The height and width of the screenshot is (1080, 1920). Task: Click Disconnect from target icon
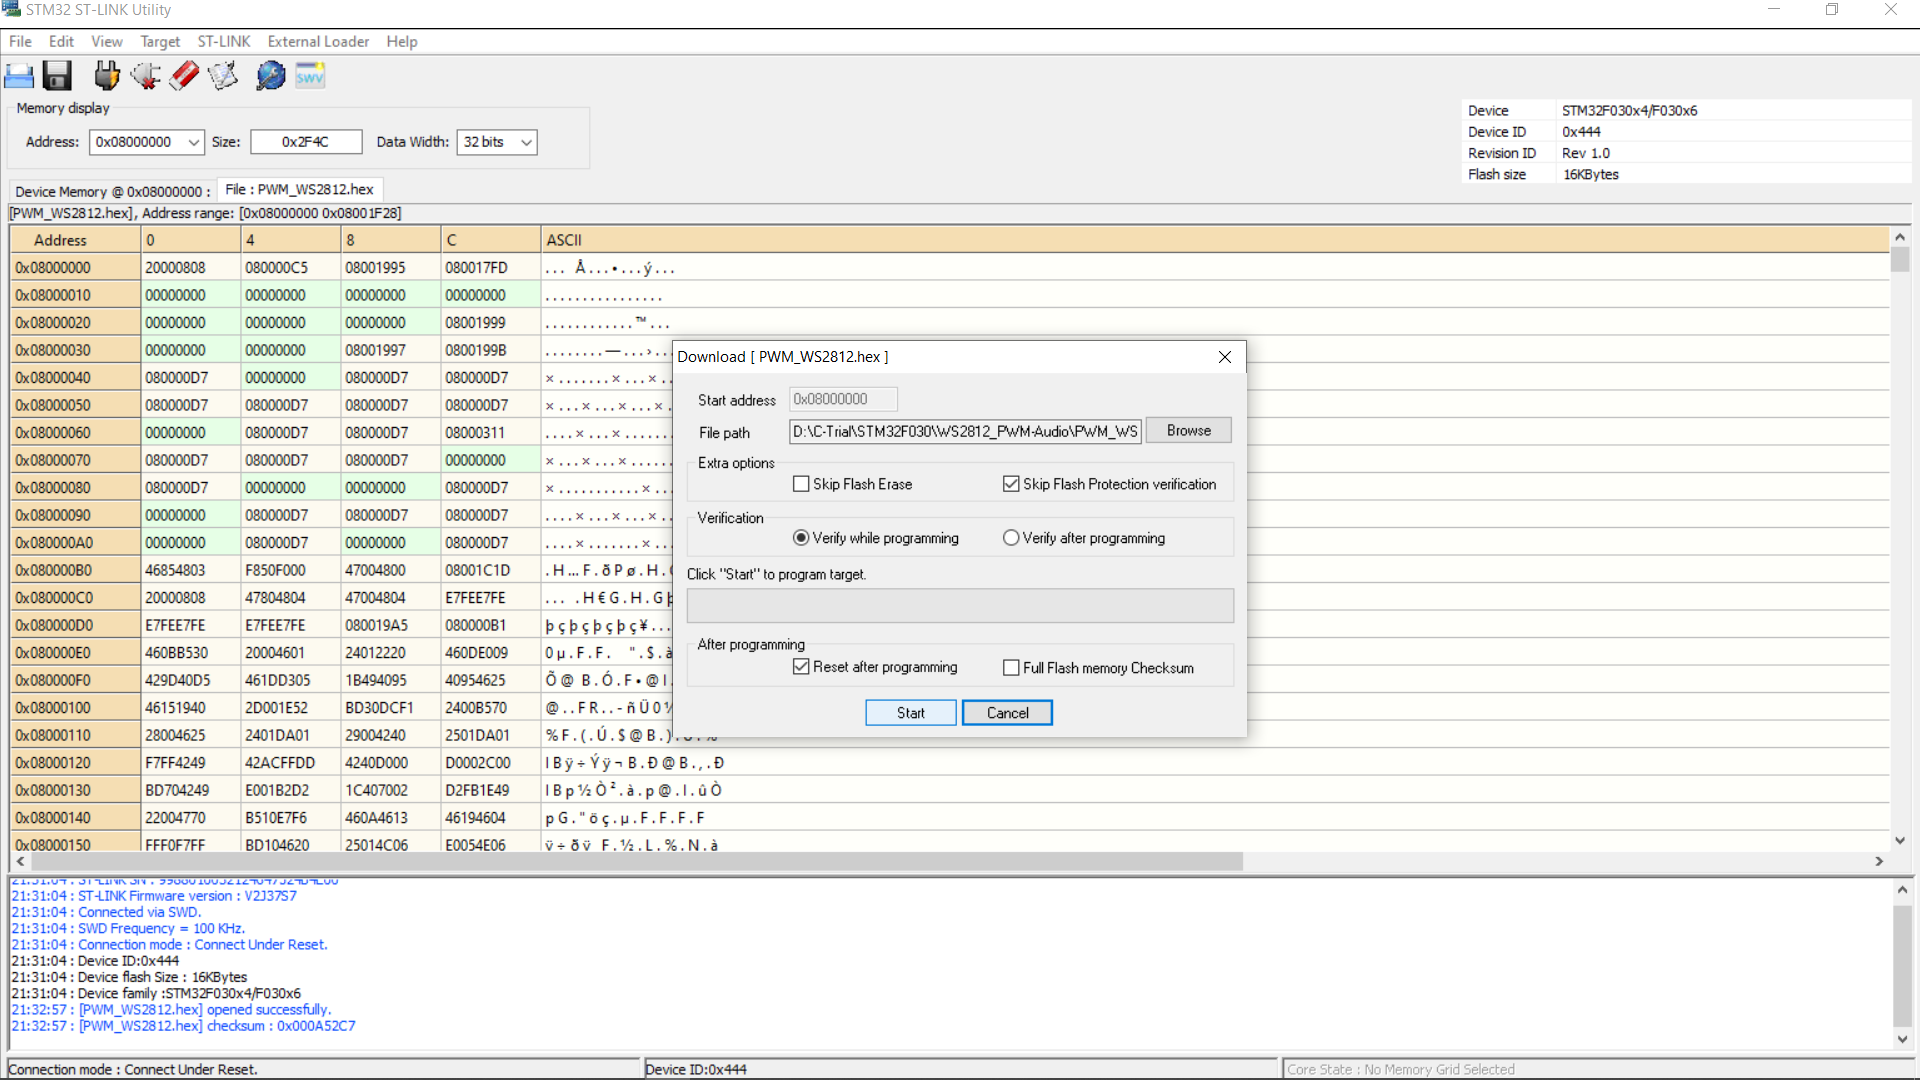pyautogui.click(x=145, y=76)
